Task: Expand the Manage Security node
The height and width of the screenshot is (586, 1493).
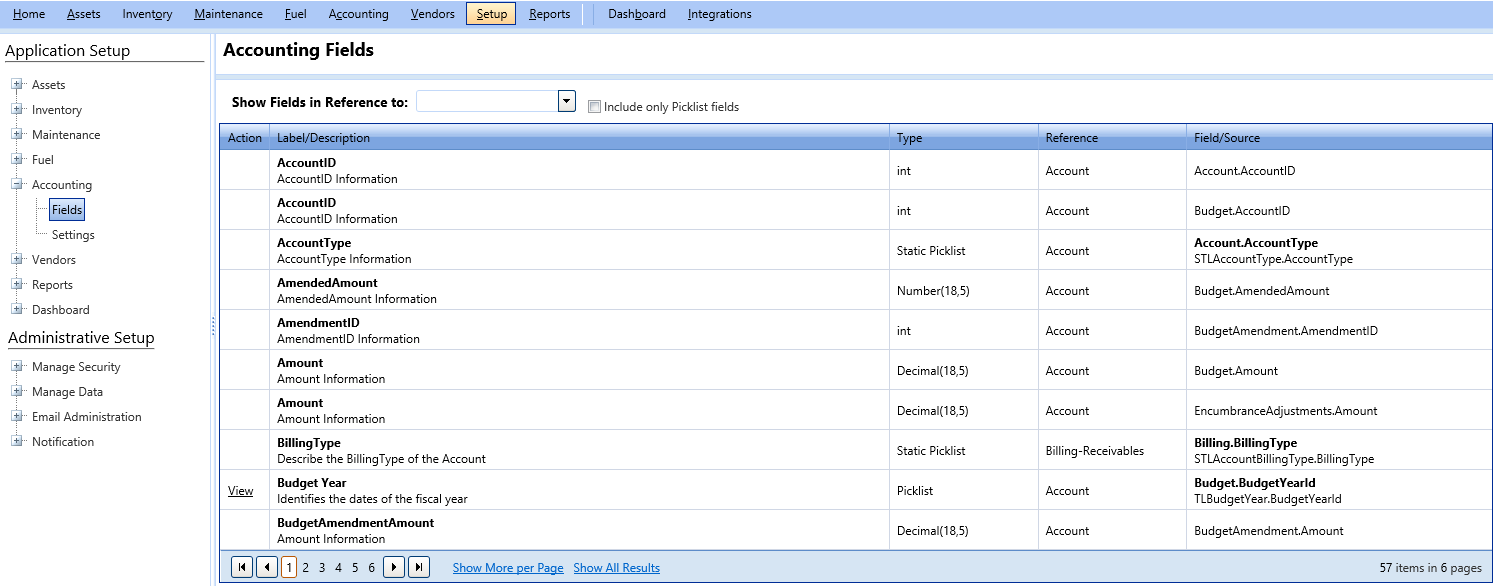Action: click(x=17, y=367)
